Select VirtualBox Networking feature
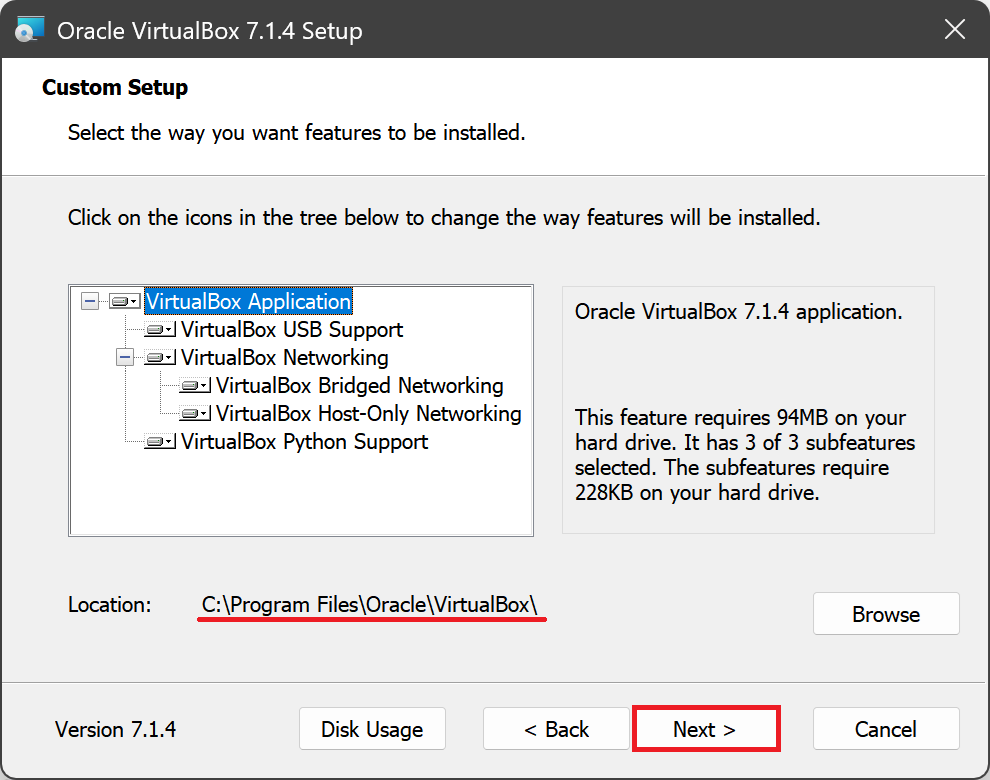 click(x=285, y=357)
